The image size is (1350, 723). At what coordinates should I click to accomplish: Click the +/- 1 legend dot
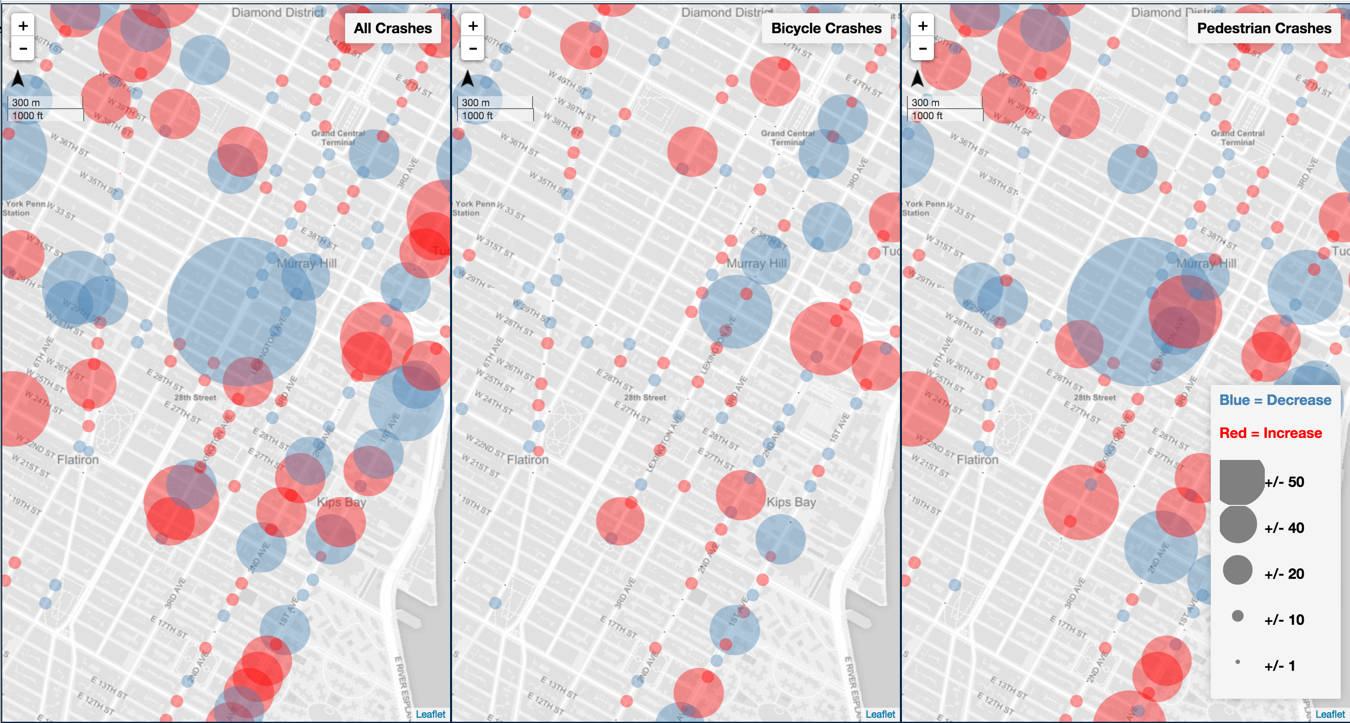pyautogui.click(x=1238, y=663)
